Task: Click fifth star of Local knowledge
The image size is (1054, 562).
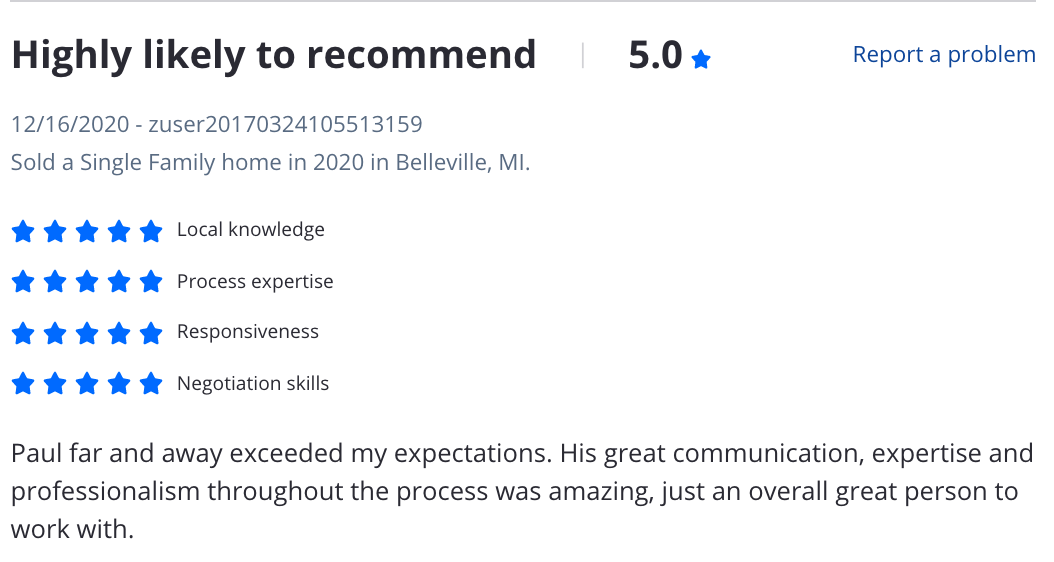Action: click(x=151, y=231)
